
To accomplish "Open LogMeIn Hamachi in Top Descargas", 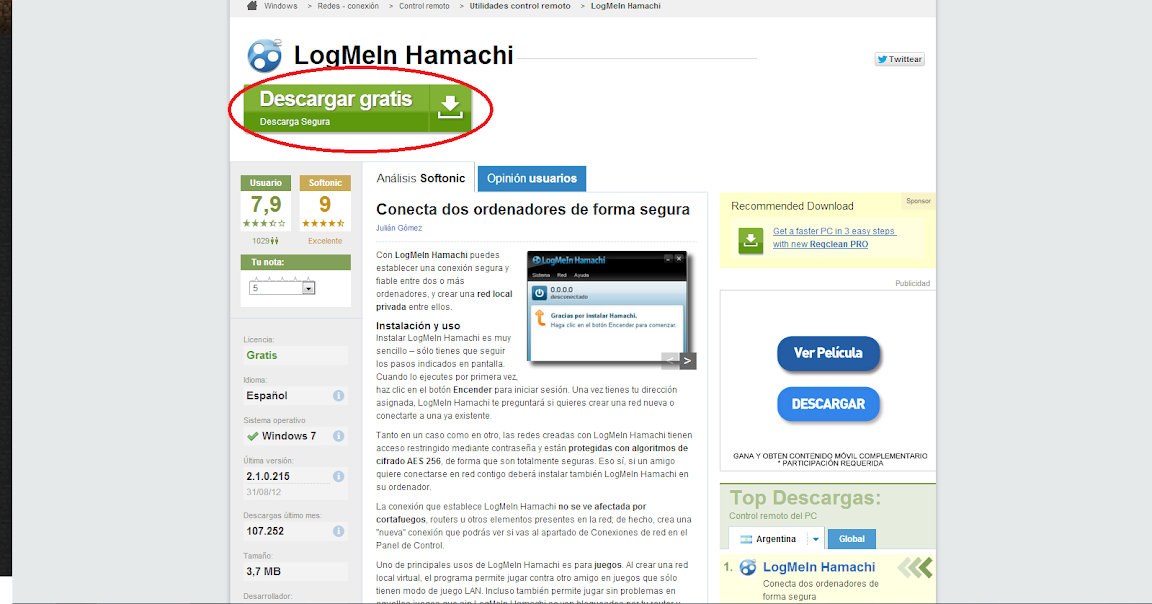I will point(818,567).
